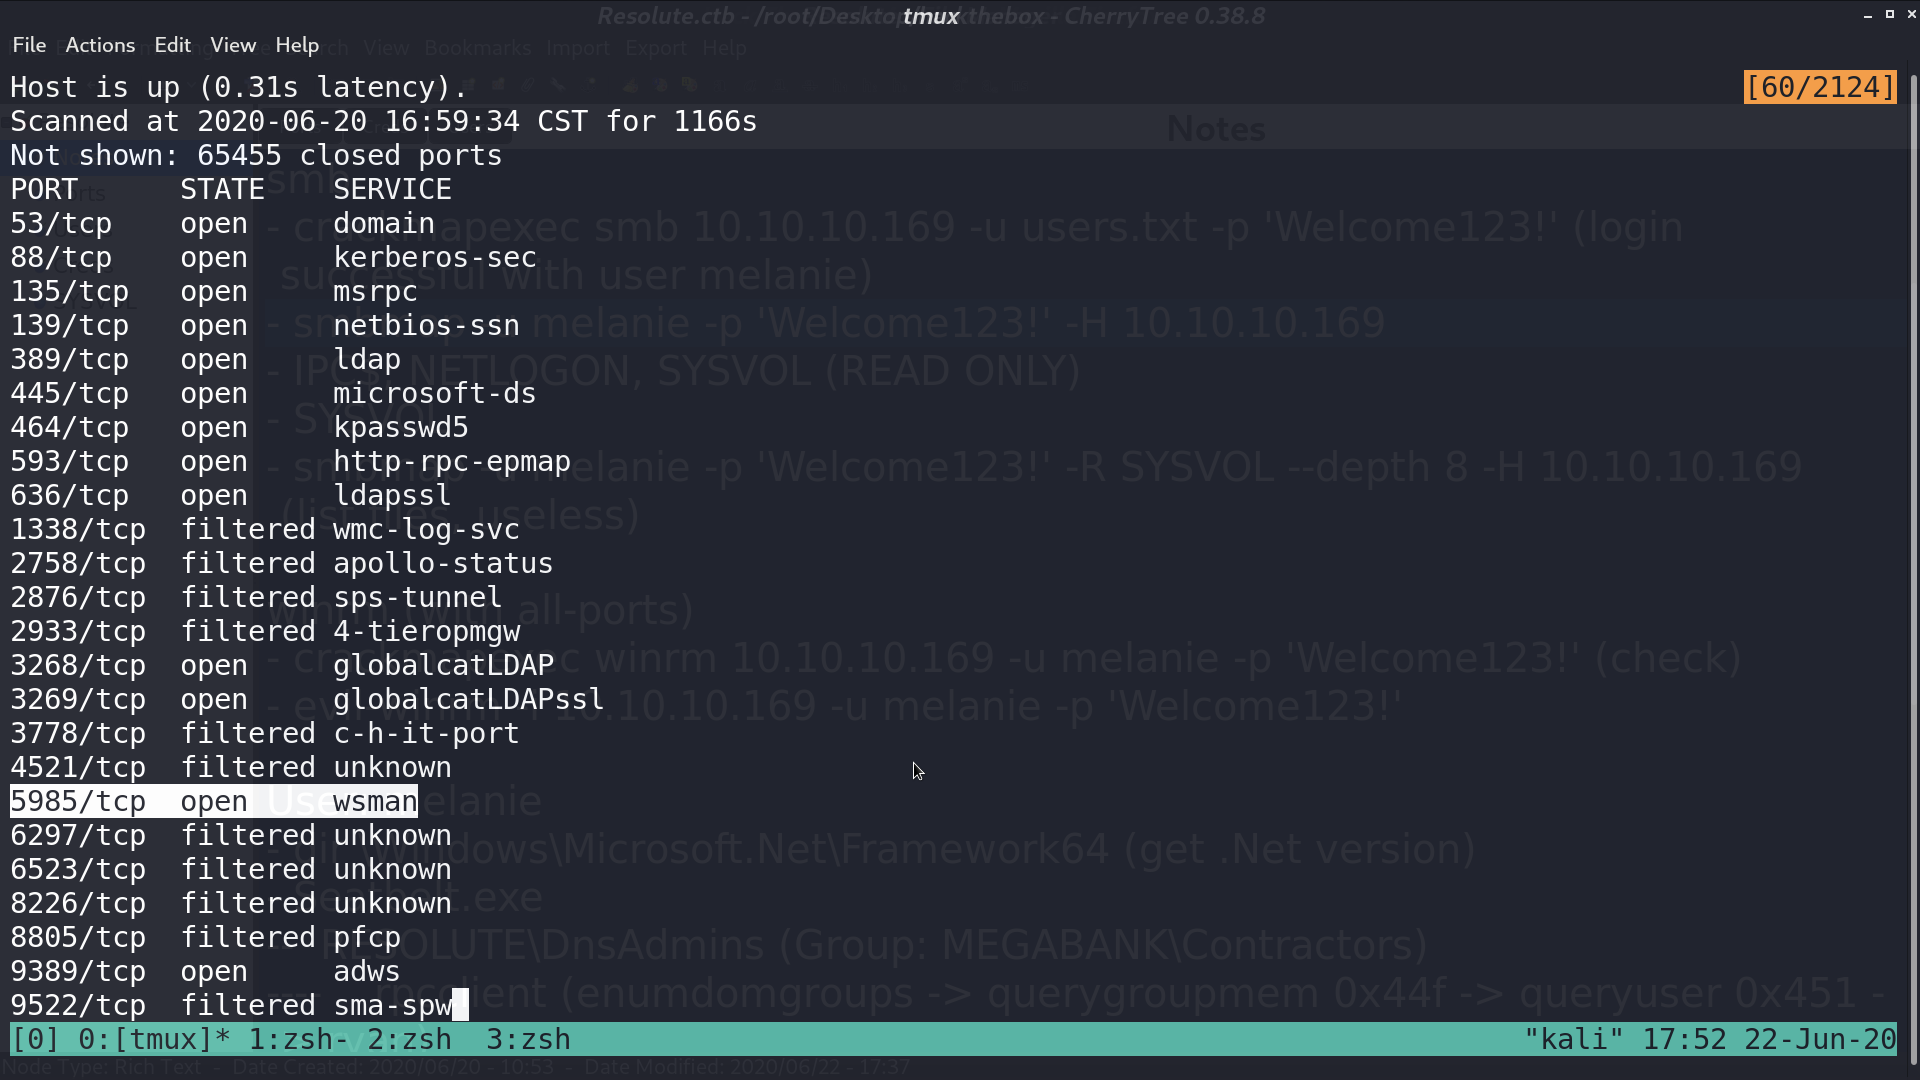The image size is (1920, 1080).
Task: Click the maximize window icon
Action: (x=1890, y=15)
